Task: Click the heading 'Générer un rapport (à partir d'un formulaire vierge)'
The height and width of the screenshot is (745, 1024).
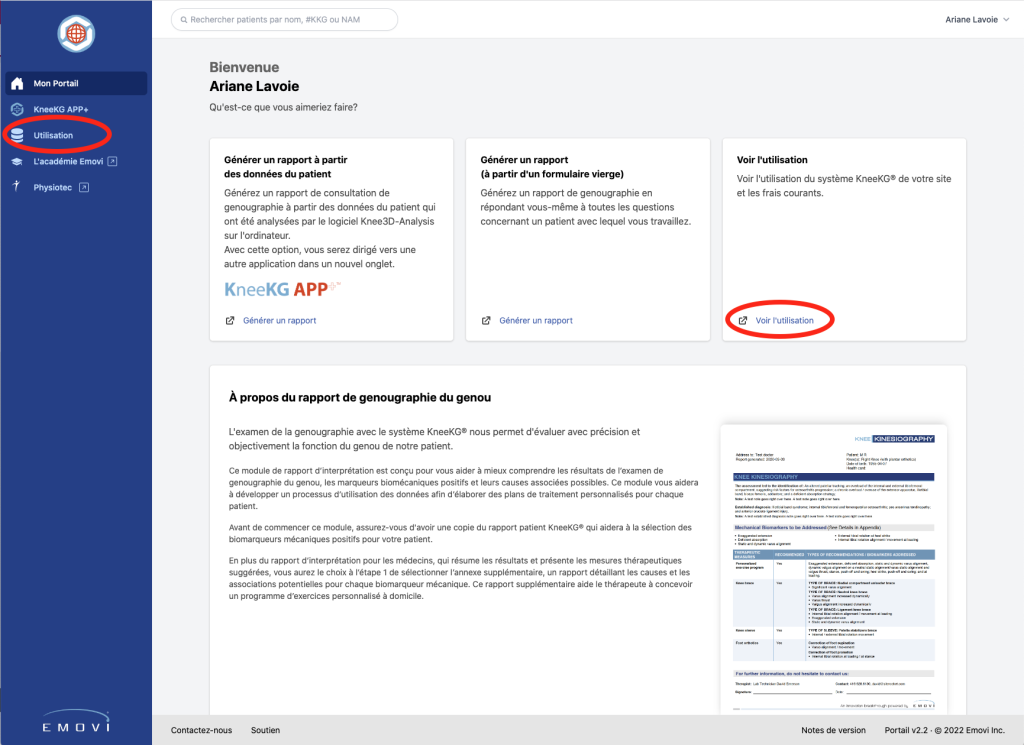Action: tap(552, 166)
